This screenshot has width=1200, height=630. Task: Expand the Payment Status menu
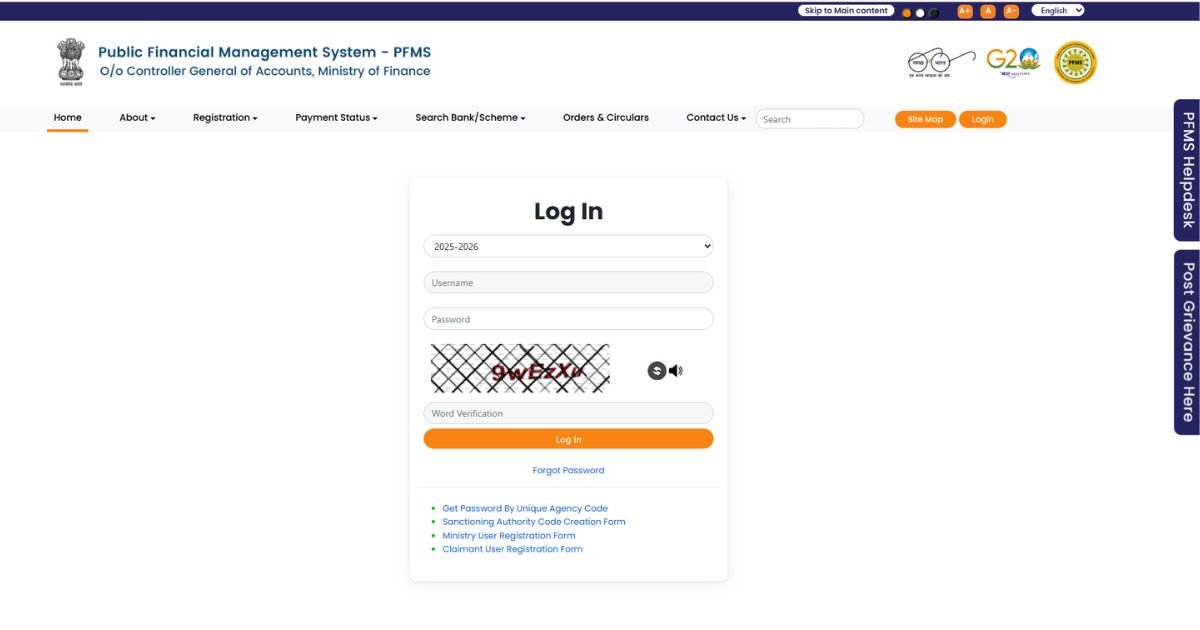coord(336,118)
